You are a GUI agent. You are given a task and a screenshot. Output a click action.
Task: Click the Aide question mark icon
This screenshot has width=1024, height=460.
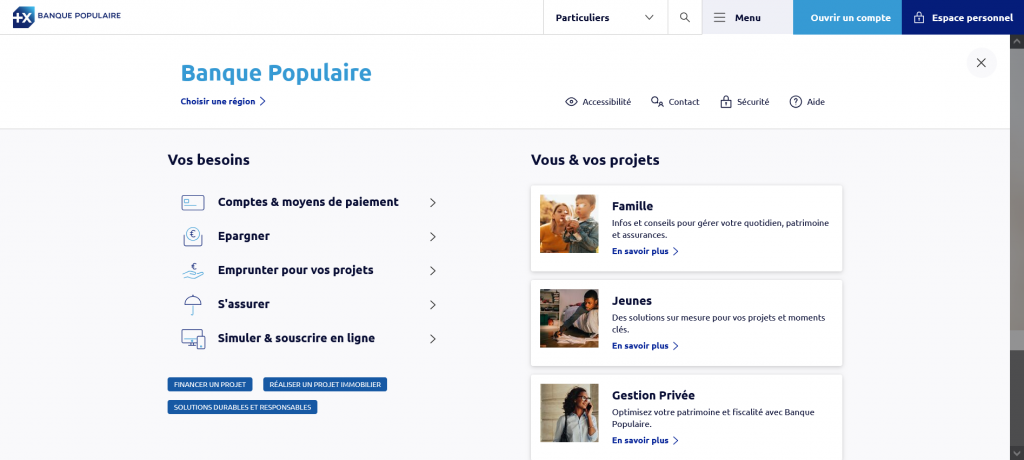click(x=796, y=102)
